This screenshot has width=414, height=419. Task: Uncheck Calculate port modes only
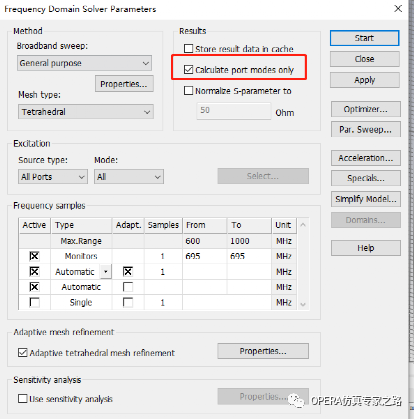click(188, 70)
